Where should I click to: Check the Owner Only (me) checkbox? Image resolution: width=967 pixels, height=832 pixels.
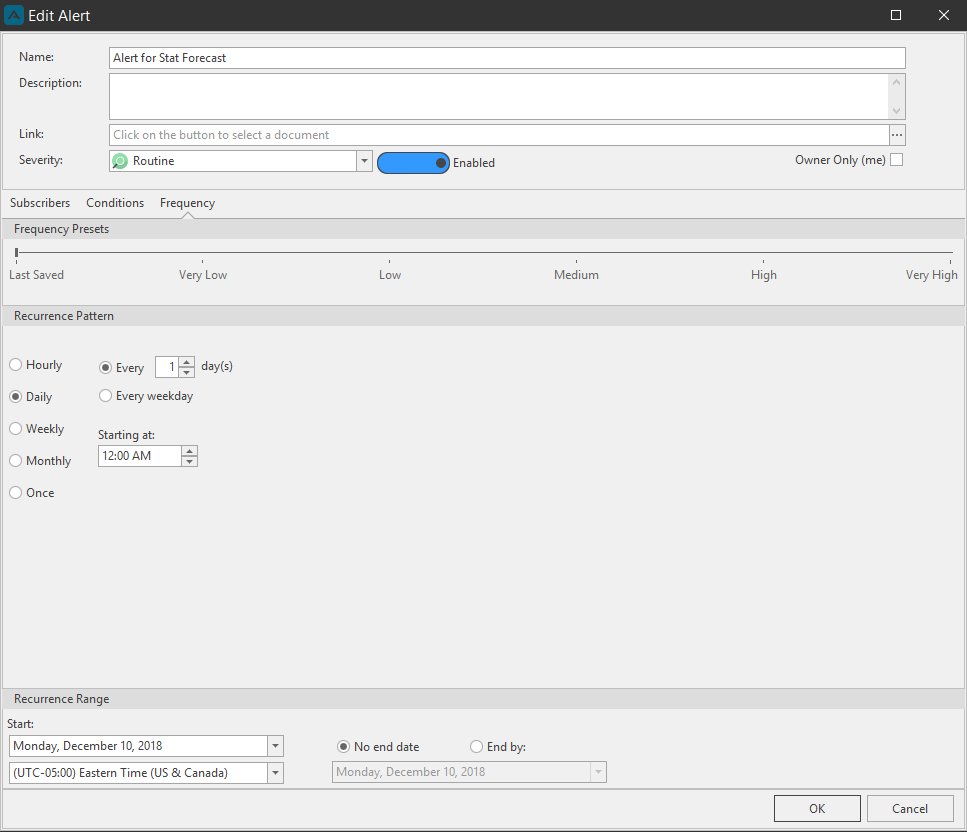897,160
